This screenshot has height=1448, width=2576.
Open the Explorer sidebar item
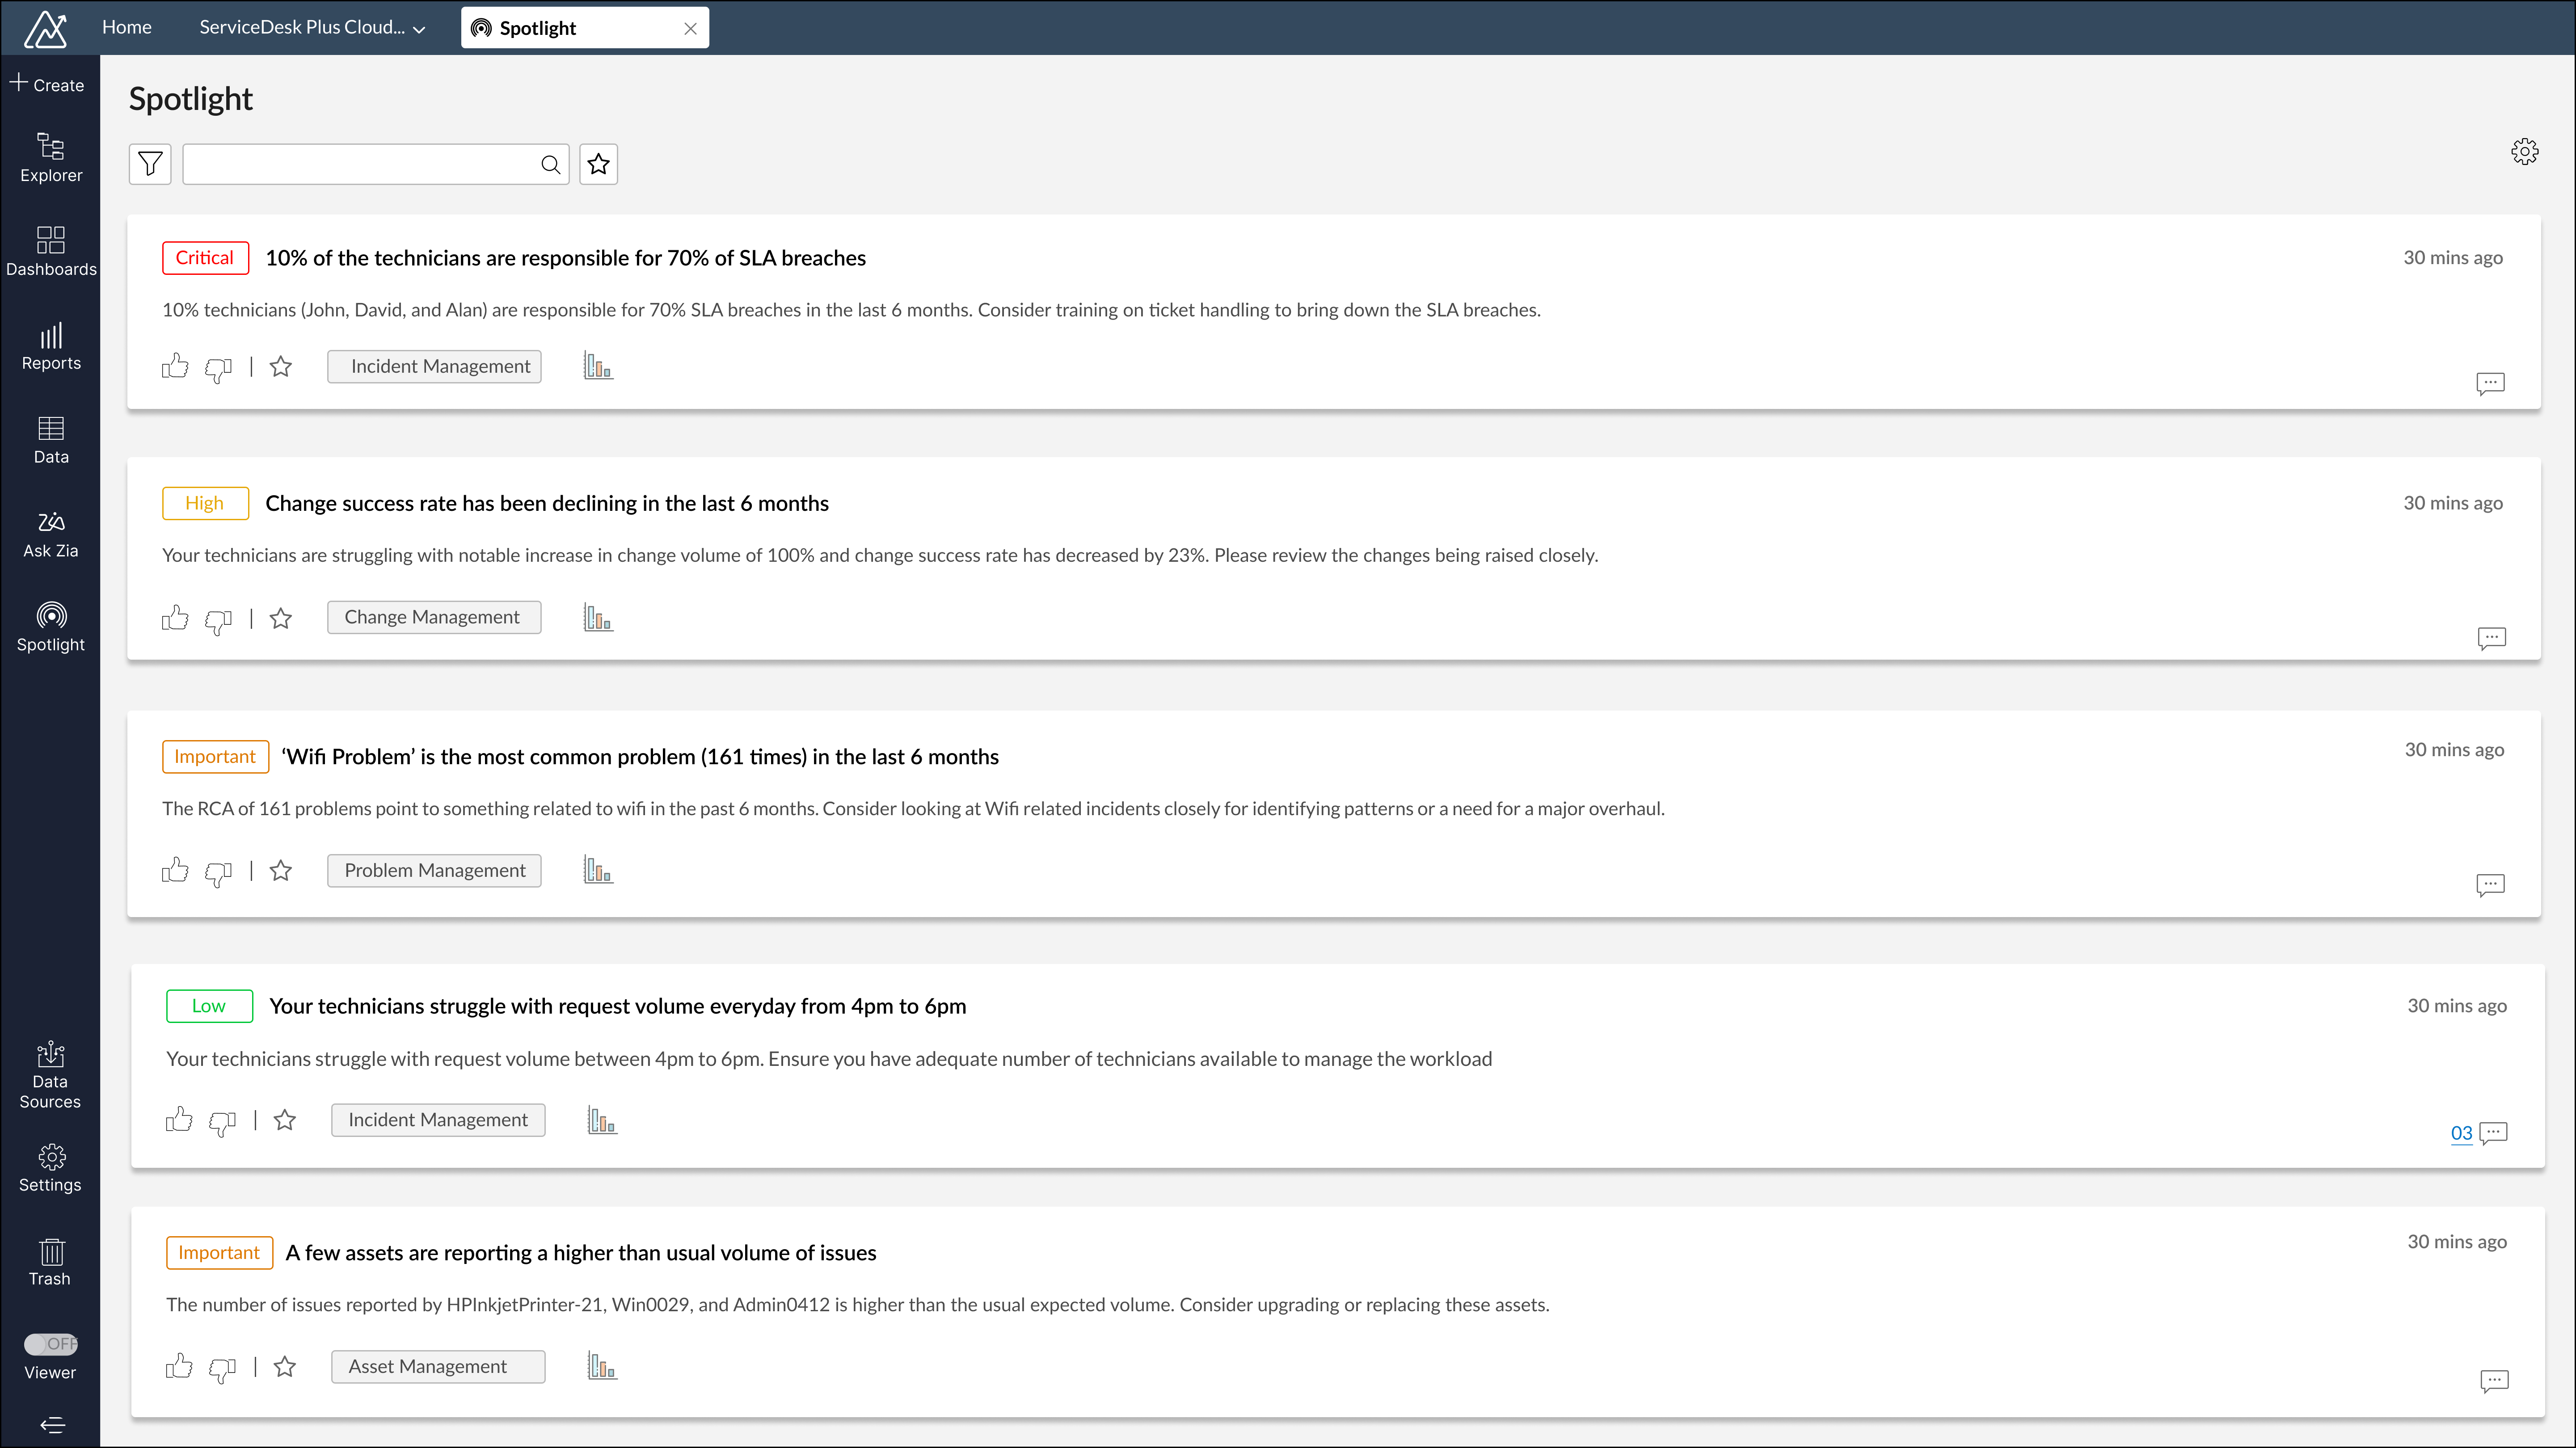coord(50,158)
